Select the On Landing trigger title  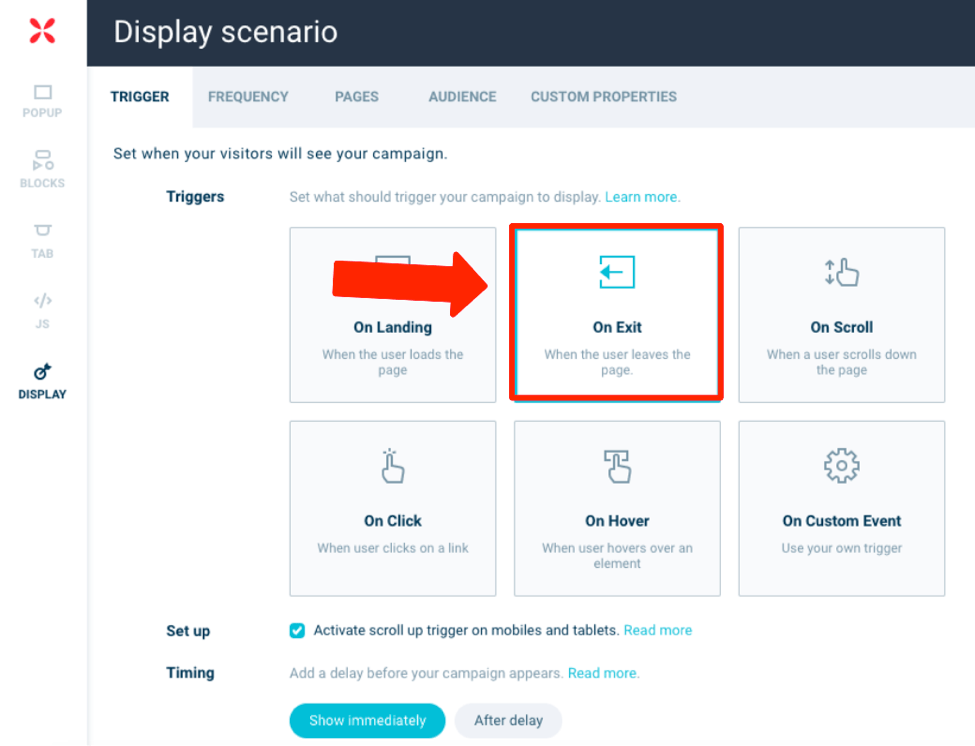(x=392, y=327)
